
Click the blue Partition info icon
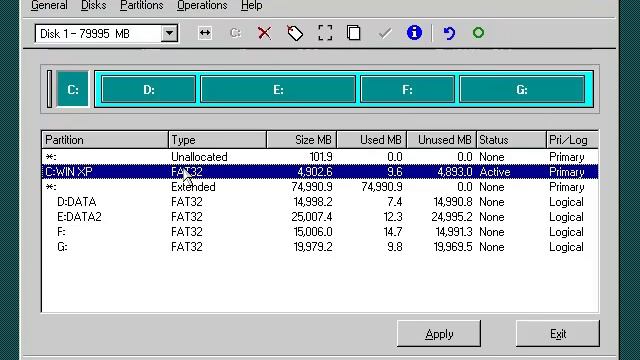pyautogui.click(x=414, y=33)
